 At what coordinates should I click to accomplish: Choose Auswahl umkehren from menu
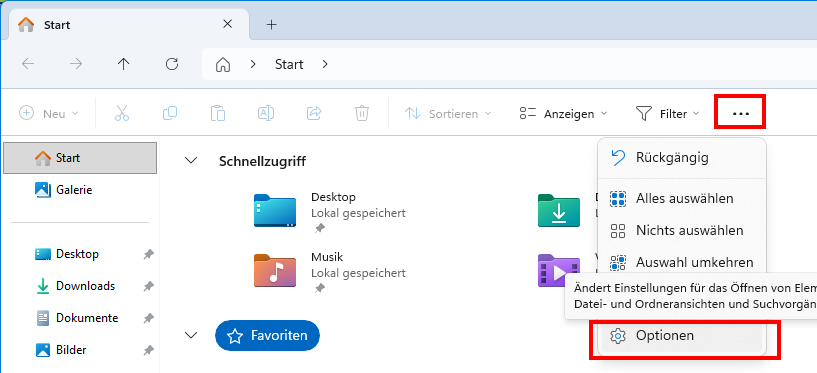(682, 262)
